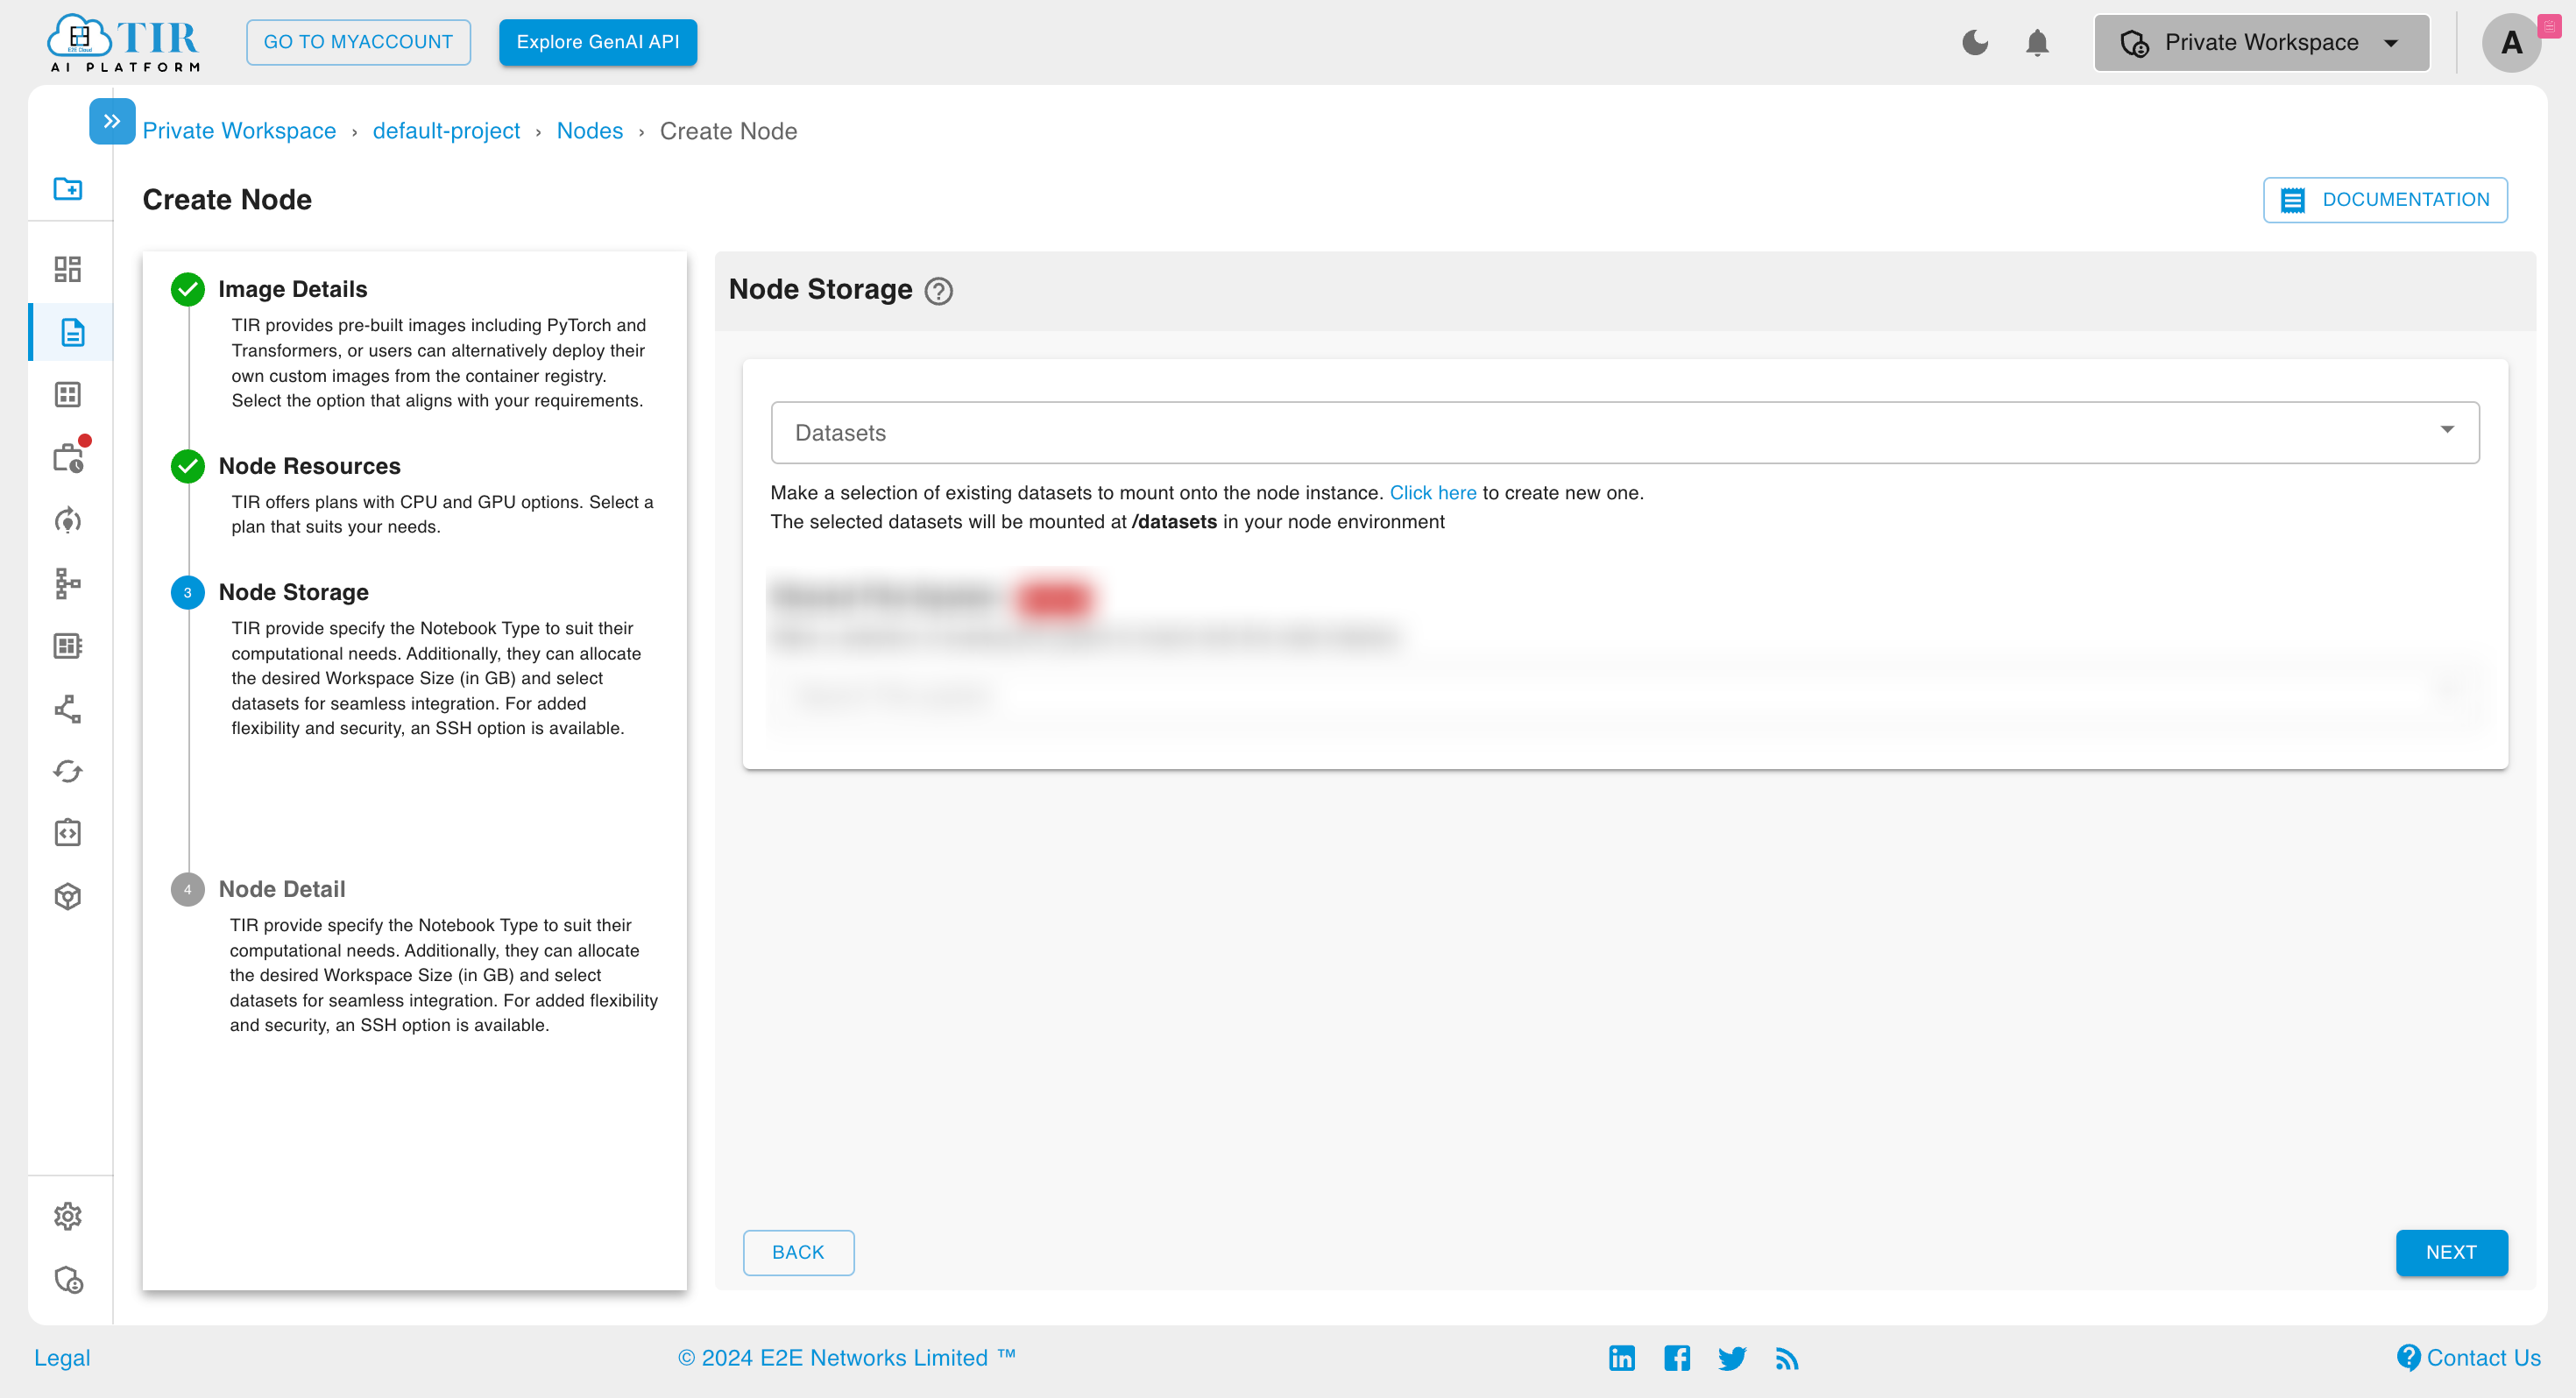Select the Nodes document icon in sidebar
The image size is (2576, 1398).
coord(72,332)
